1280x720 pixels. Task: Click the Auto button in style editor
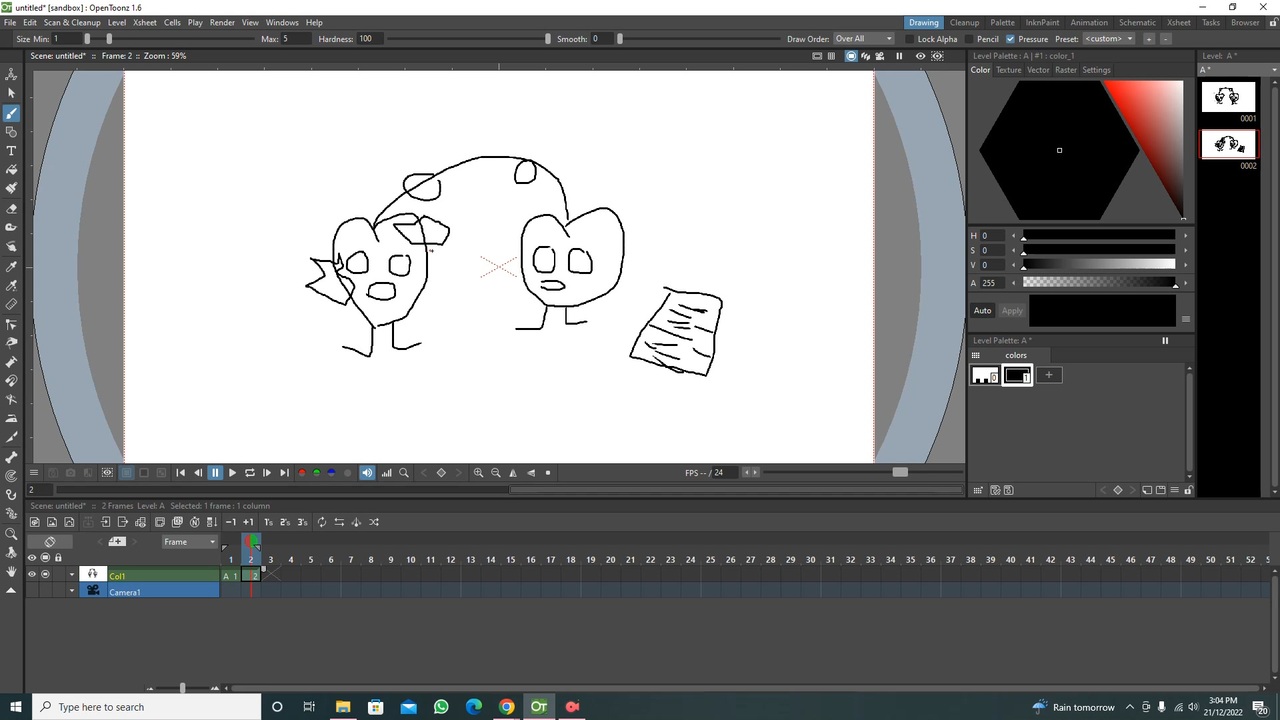tap(982, 311)
